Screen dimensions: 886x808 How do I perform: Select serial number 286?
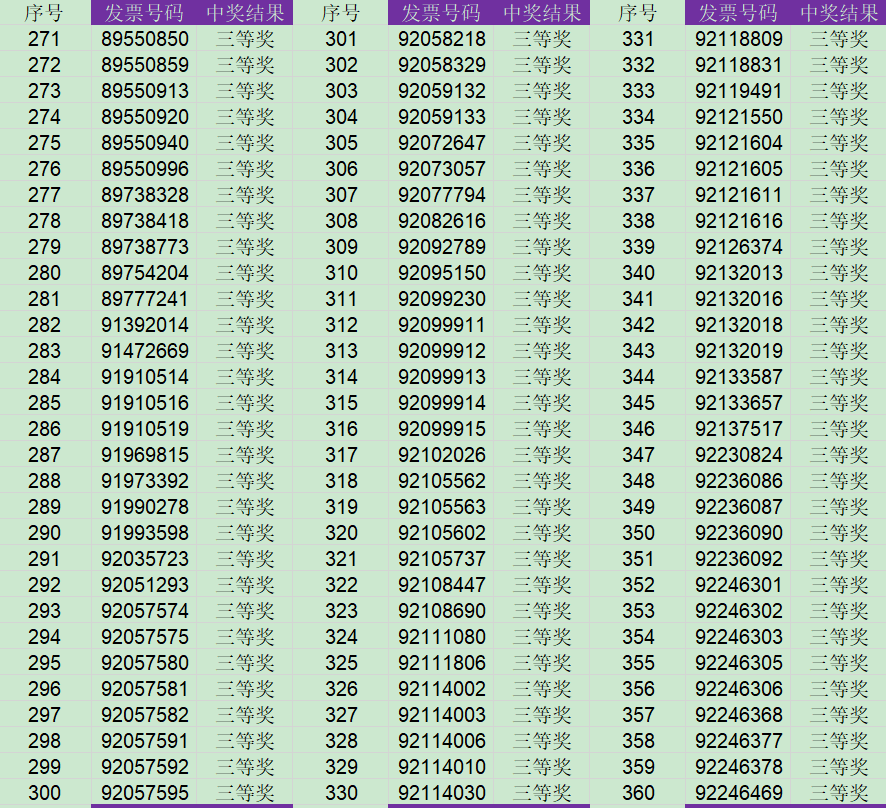[44, 429]
